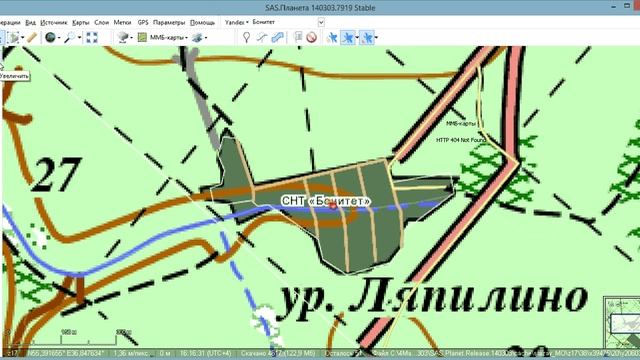Open the Параметры menu

coord(169,22)
